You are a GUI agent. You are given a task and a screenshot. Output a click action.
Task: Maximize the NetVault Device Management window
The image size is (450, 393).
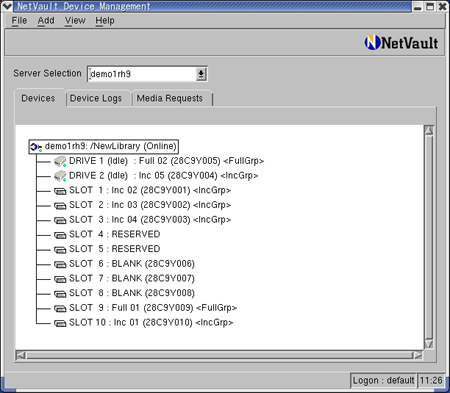430,6
